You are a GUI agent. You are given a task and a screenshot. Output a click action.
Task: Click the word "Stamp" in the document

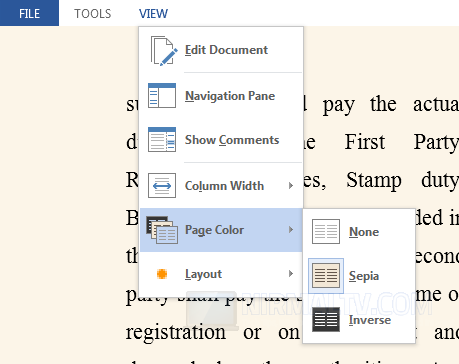[374, 180]
